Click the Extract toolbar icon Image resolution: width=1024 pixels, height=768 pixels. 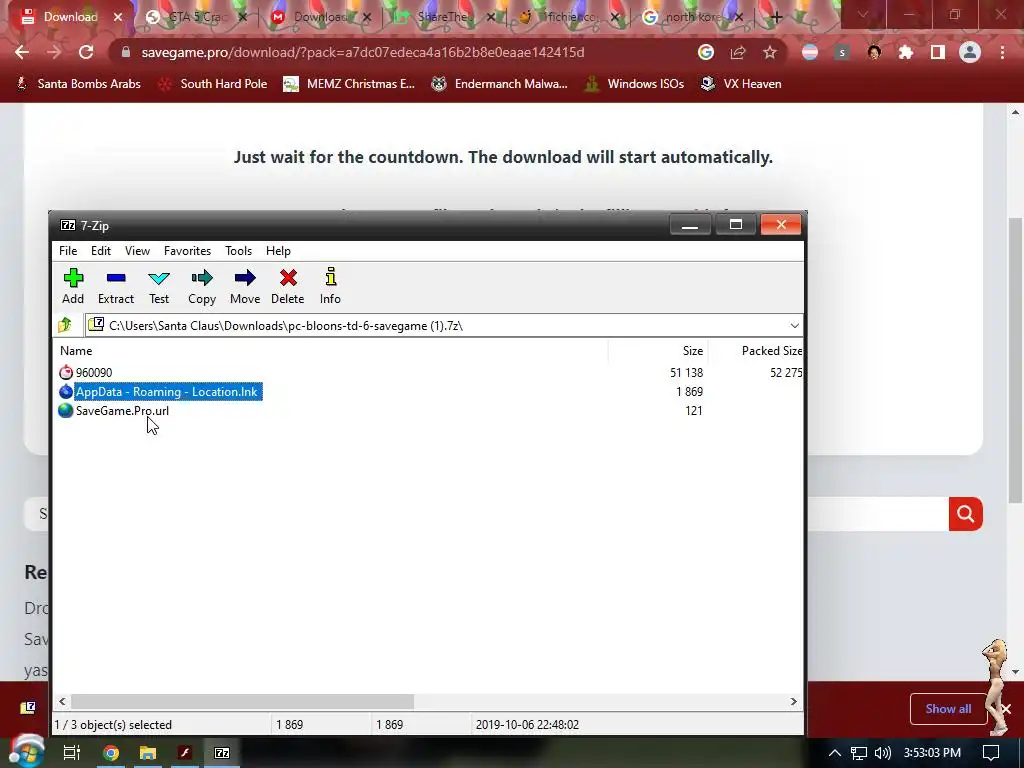(x=116, y=286)
